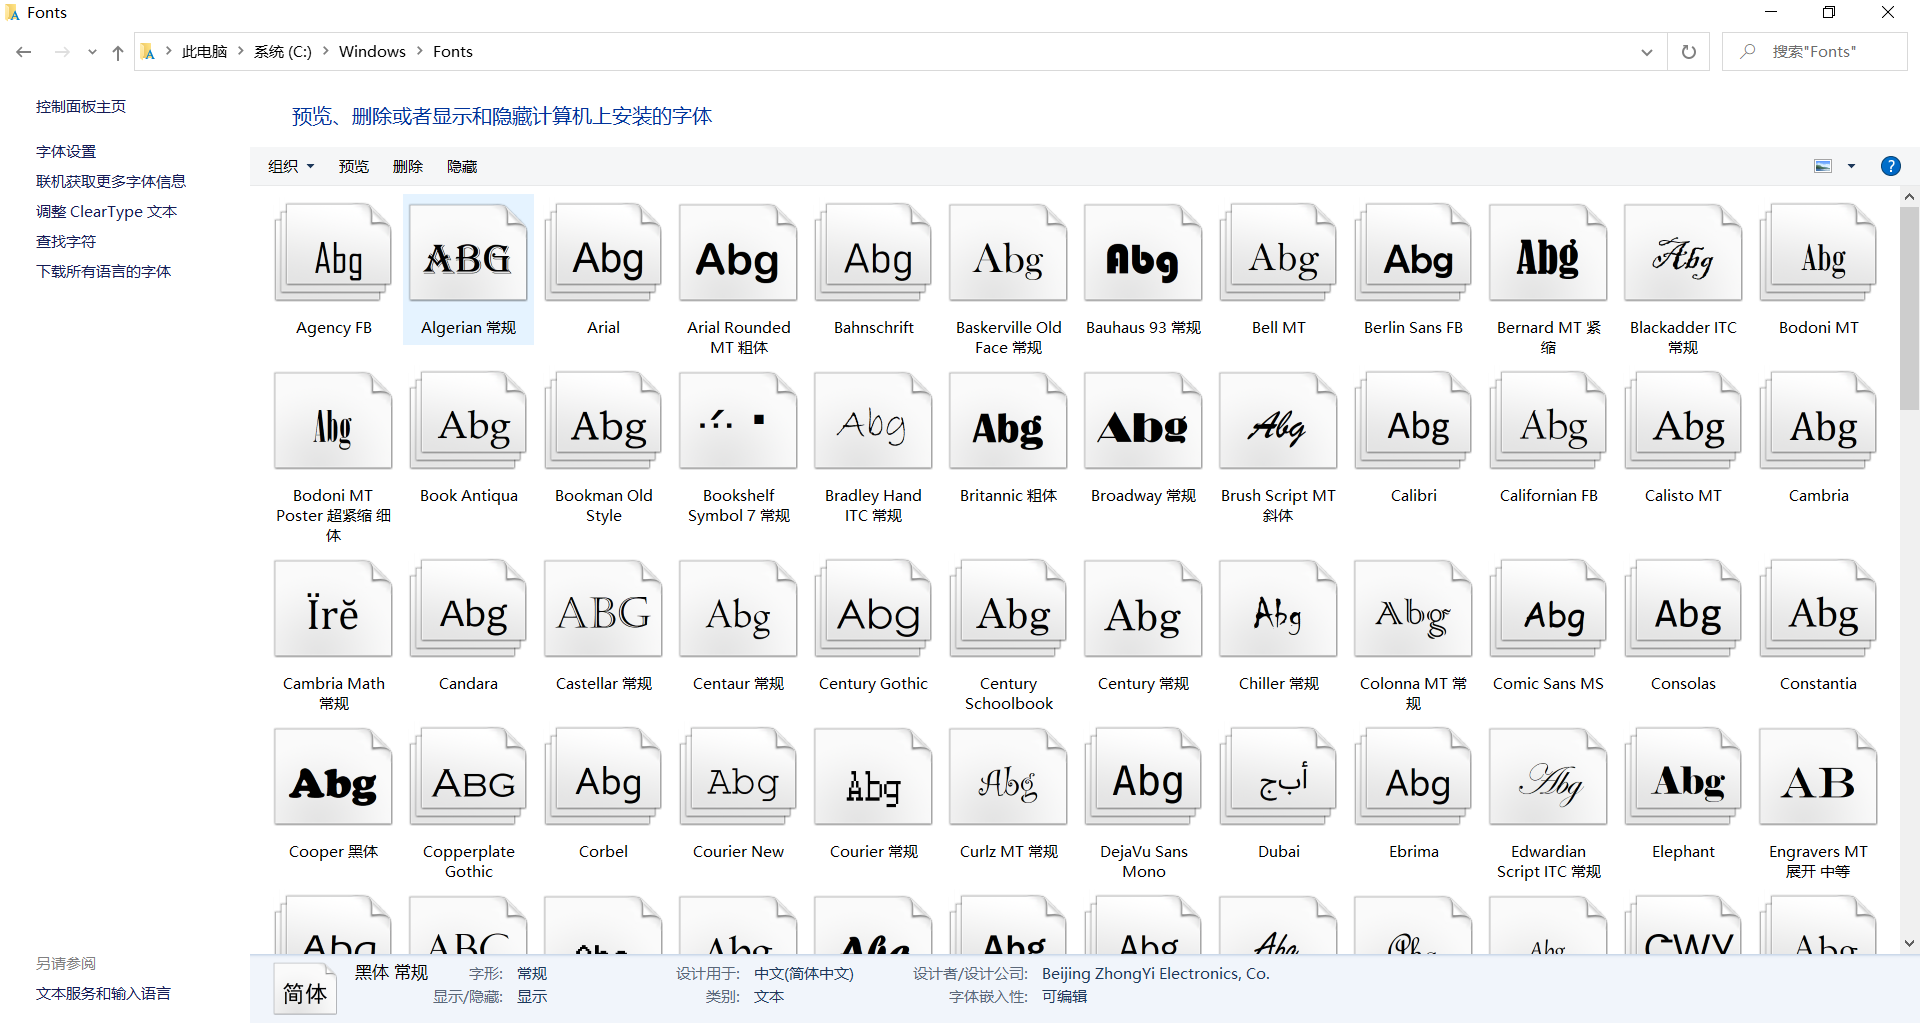1920x1023 pixels.
Task: Expand chevron after 系统 (C:) in breadcrumb
Action: [325, 51]
